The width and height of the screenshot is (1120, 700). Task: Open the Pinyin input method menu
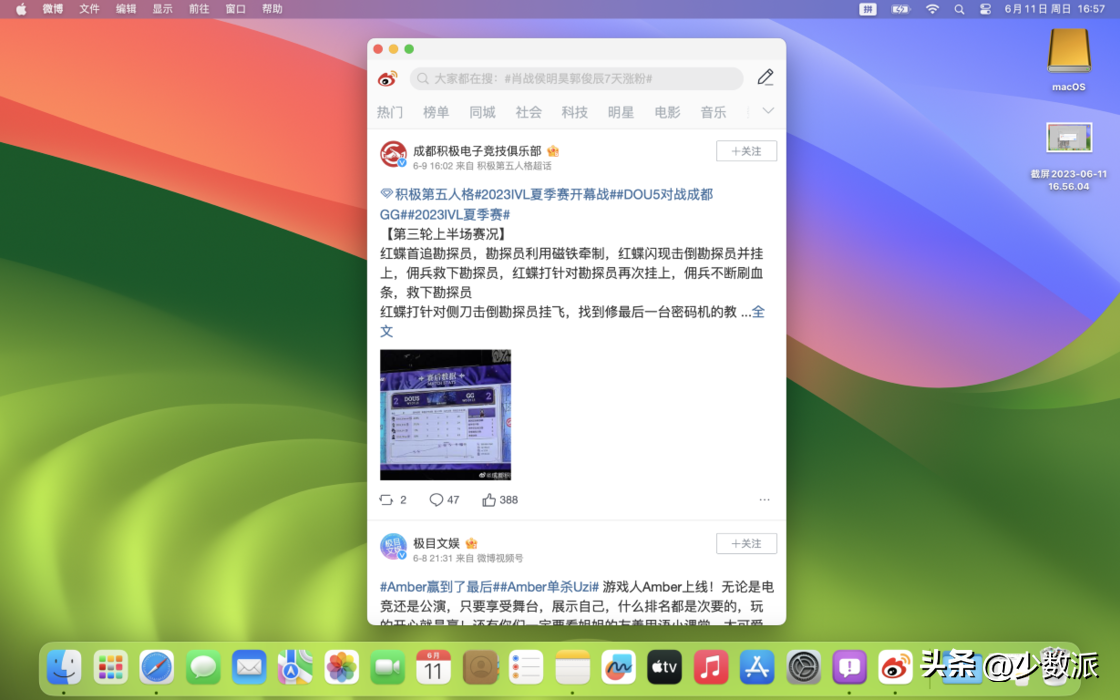pos(868,9)
